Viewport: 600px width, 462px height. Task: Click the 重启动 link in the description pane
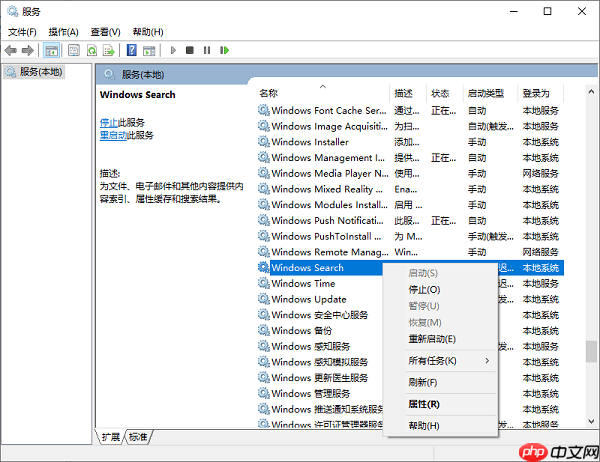pyautogui.click(x=111, y=135)
